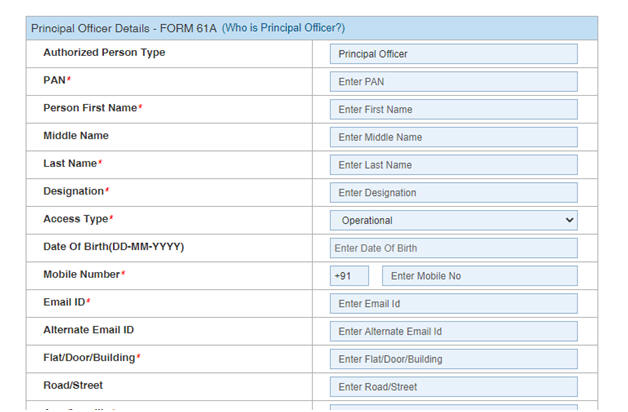Click the +91 country code box
The height and width of the screenshot is (412, 628).
[x=349, y=276]
